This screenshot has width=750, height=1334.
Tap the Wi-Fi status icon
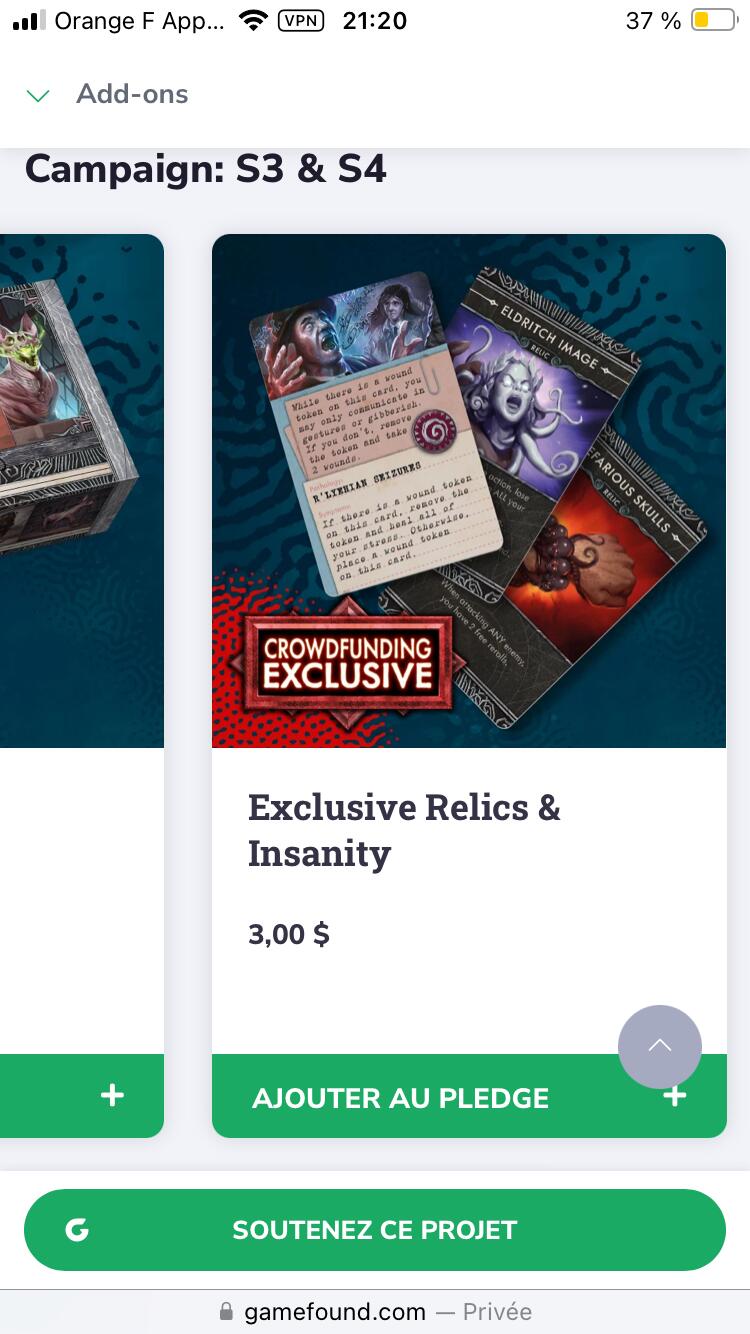click(x=255, y=20)
